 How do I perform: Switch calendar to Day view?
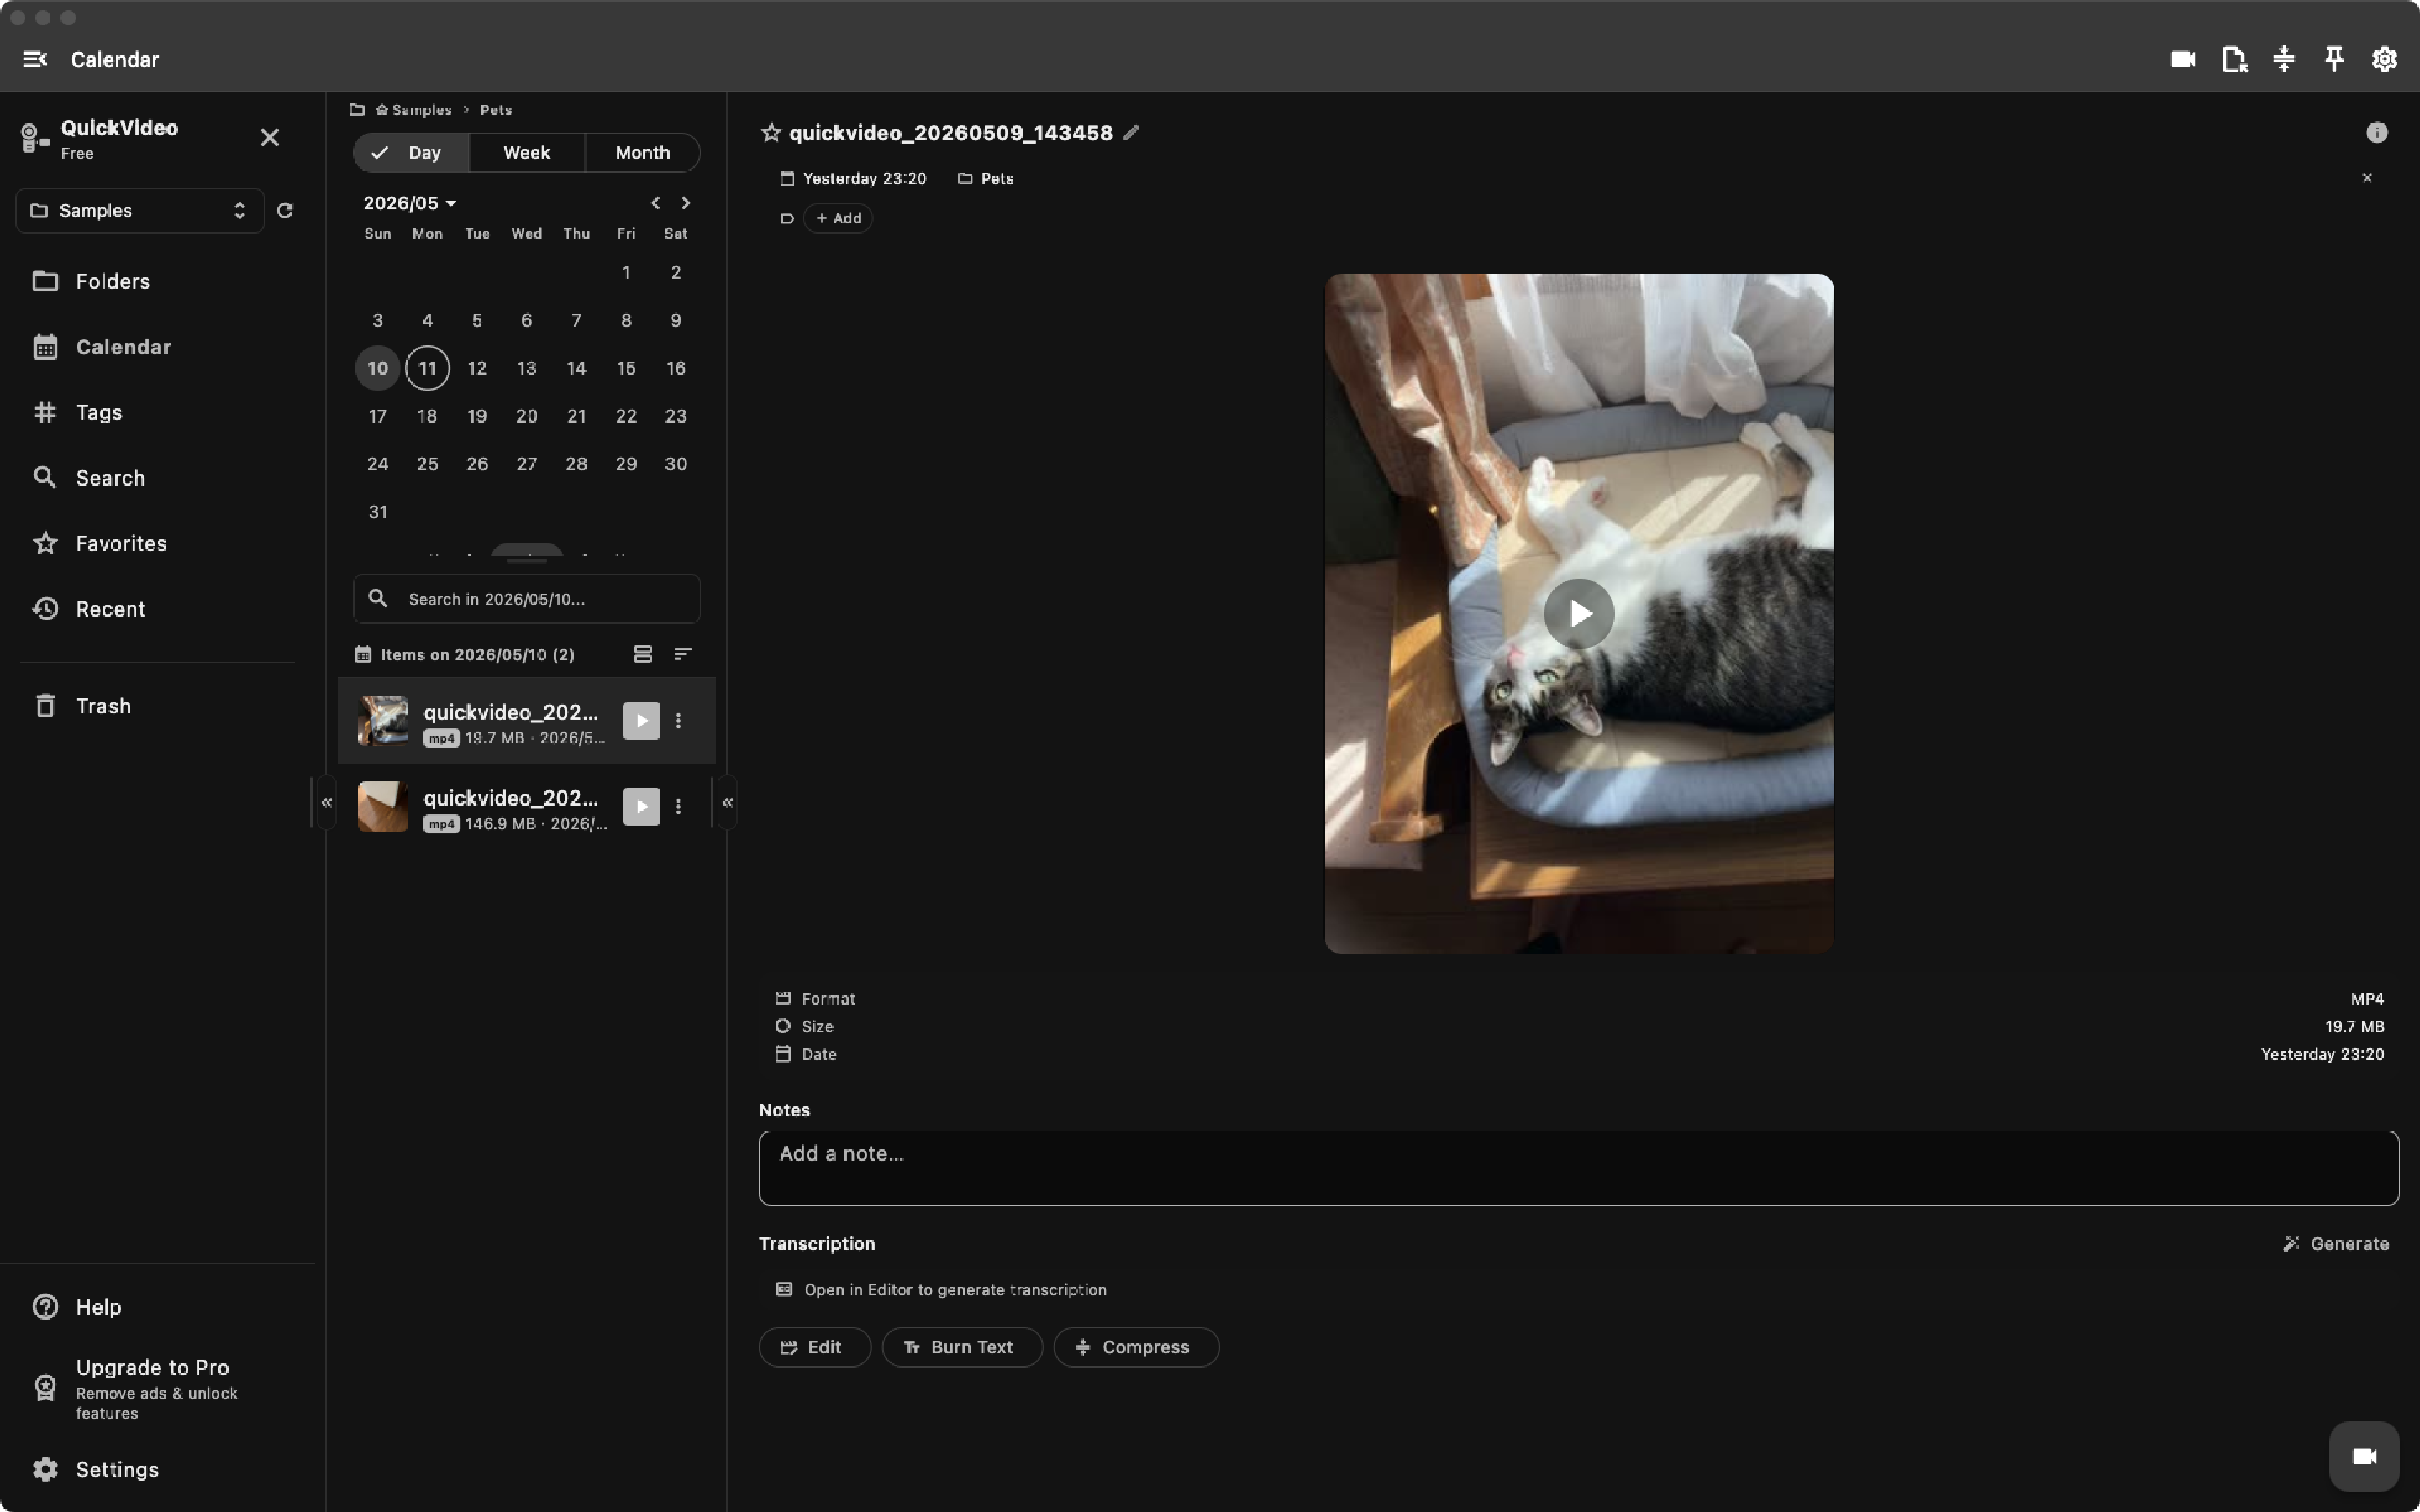pos(411,152)
